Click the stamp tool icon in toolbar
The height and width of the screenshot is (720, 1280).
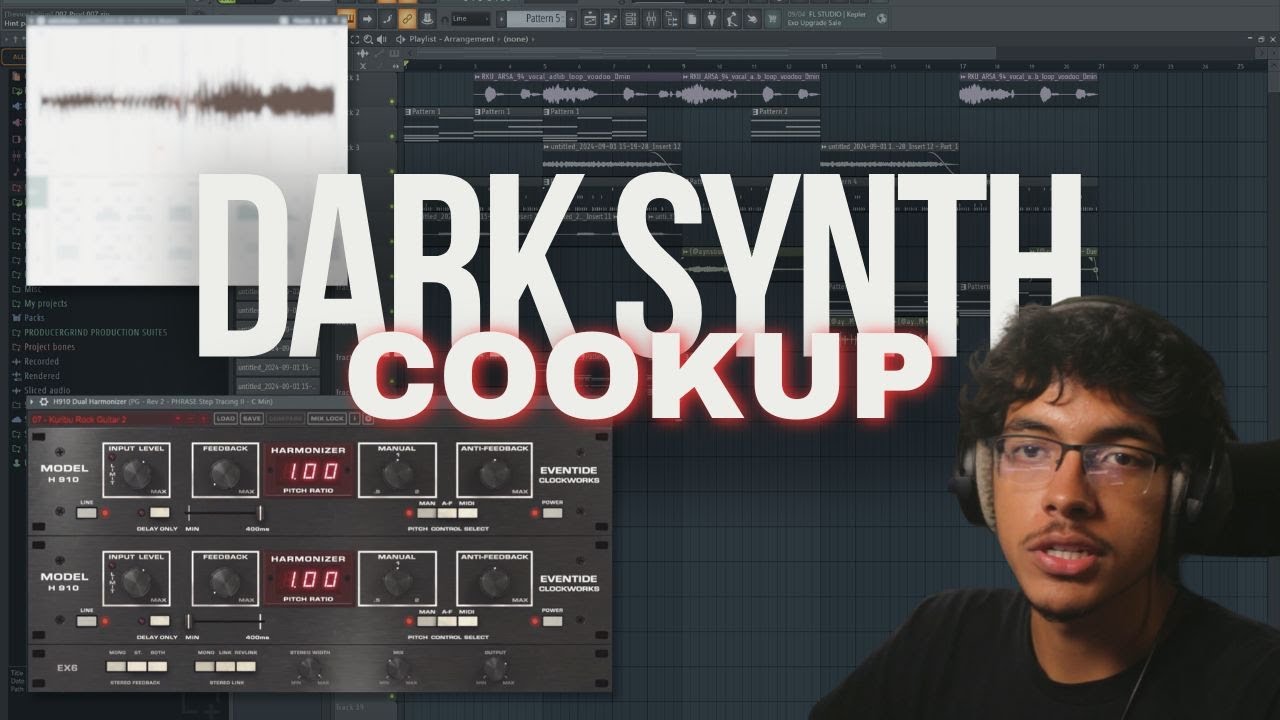pyautogui.click(x=426, y=18)
